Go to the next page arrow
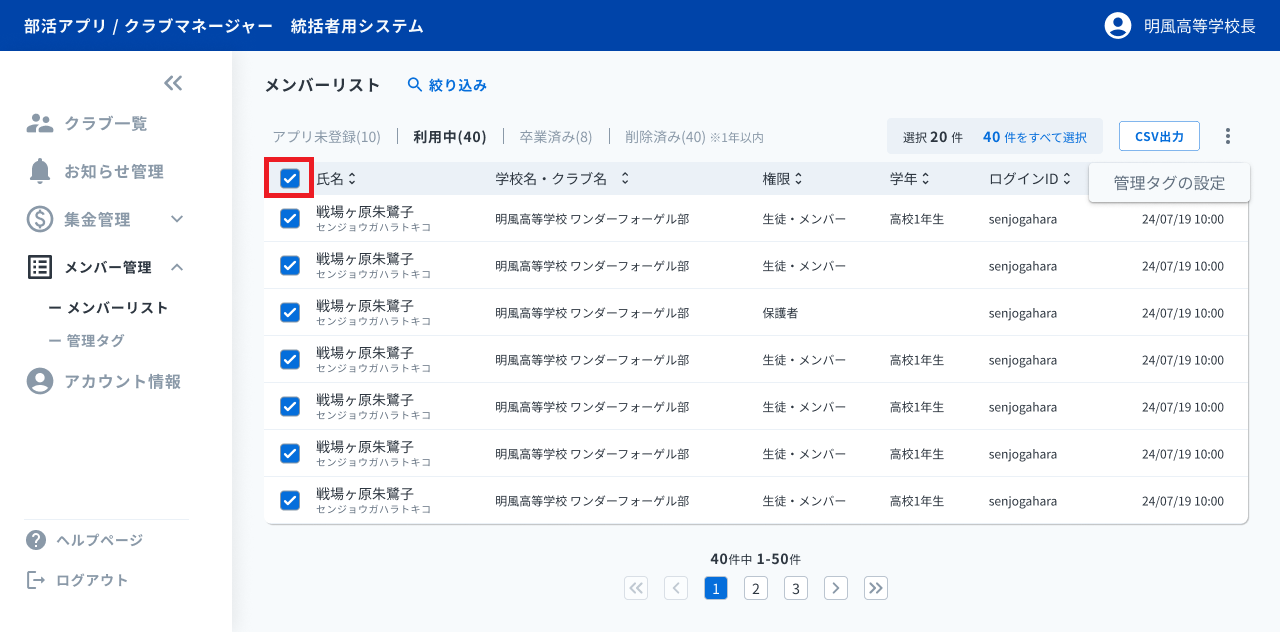This screenshot has width=1280, height=632. (836, 588)
